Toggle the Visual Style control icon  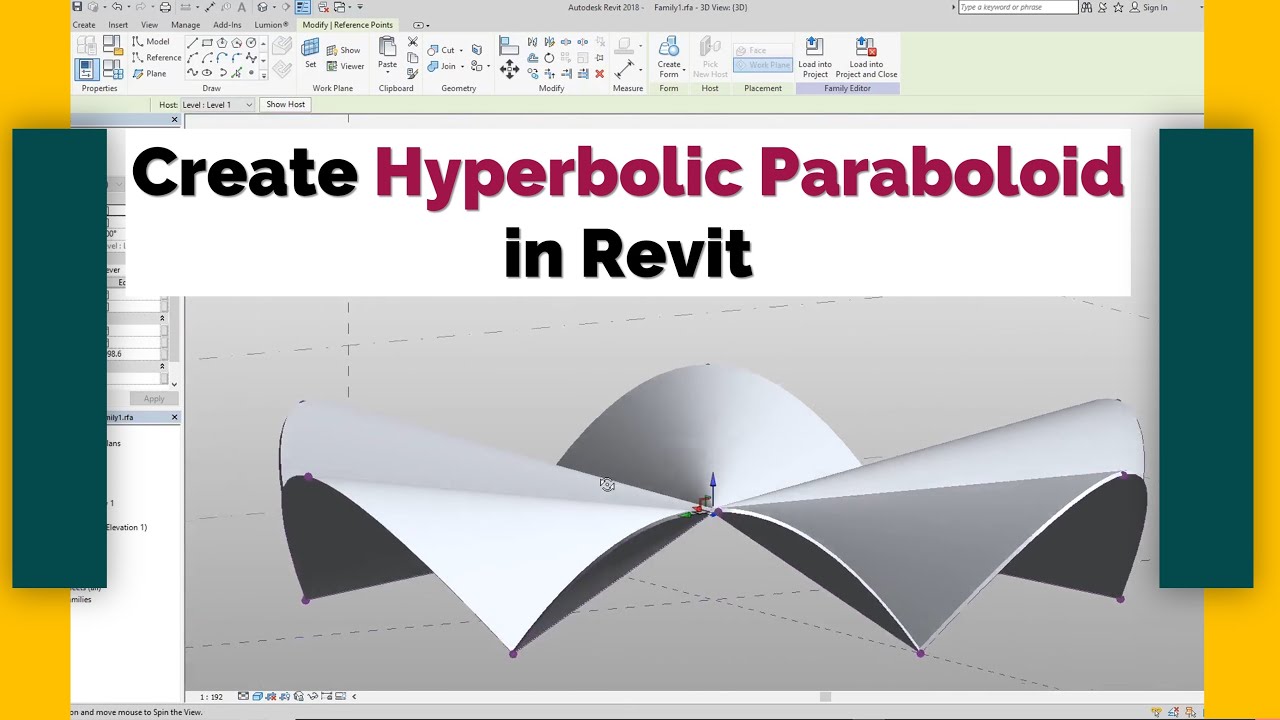click(258, 696)
